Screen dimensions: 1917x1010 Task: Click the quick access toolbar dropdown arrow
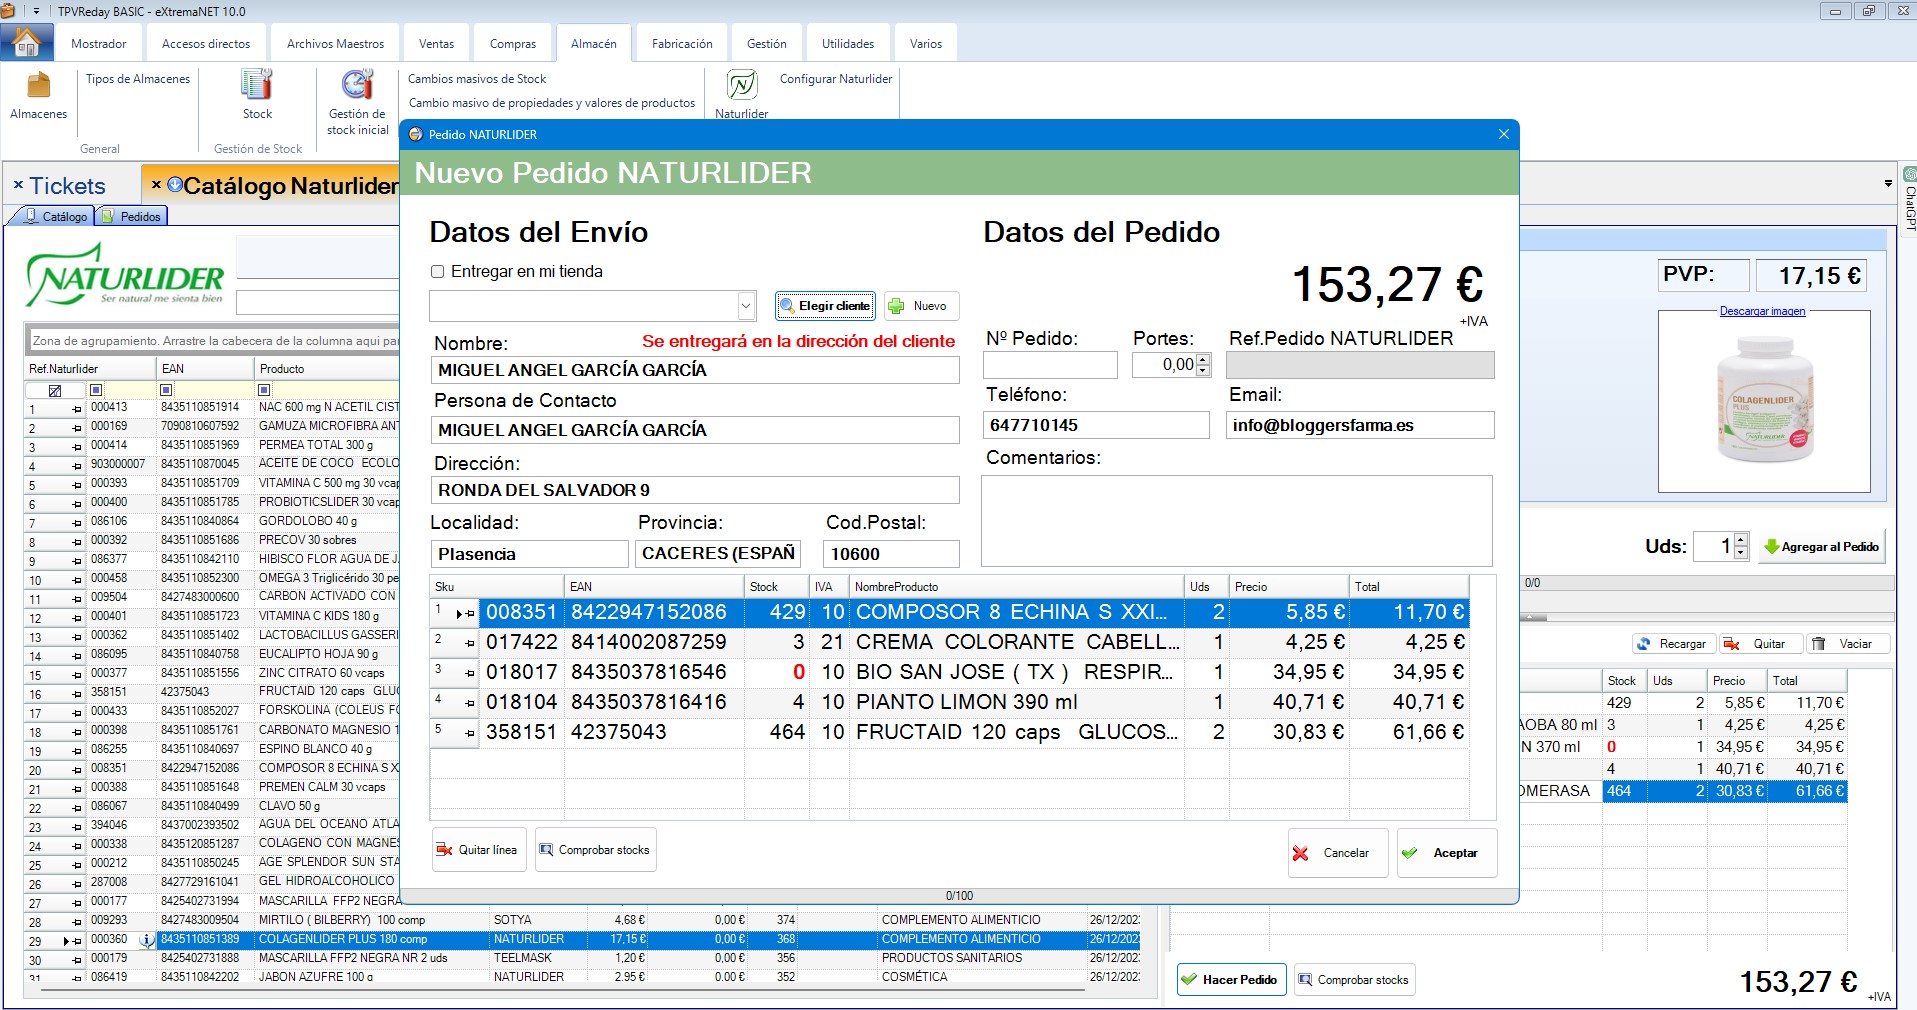click(36, 11)
